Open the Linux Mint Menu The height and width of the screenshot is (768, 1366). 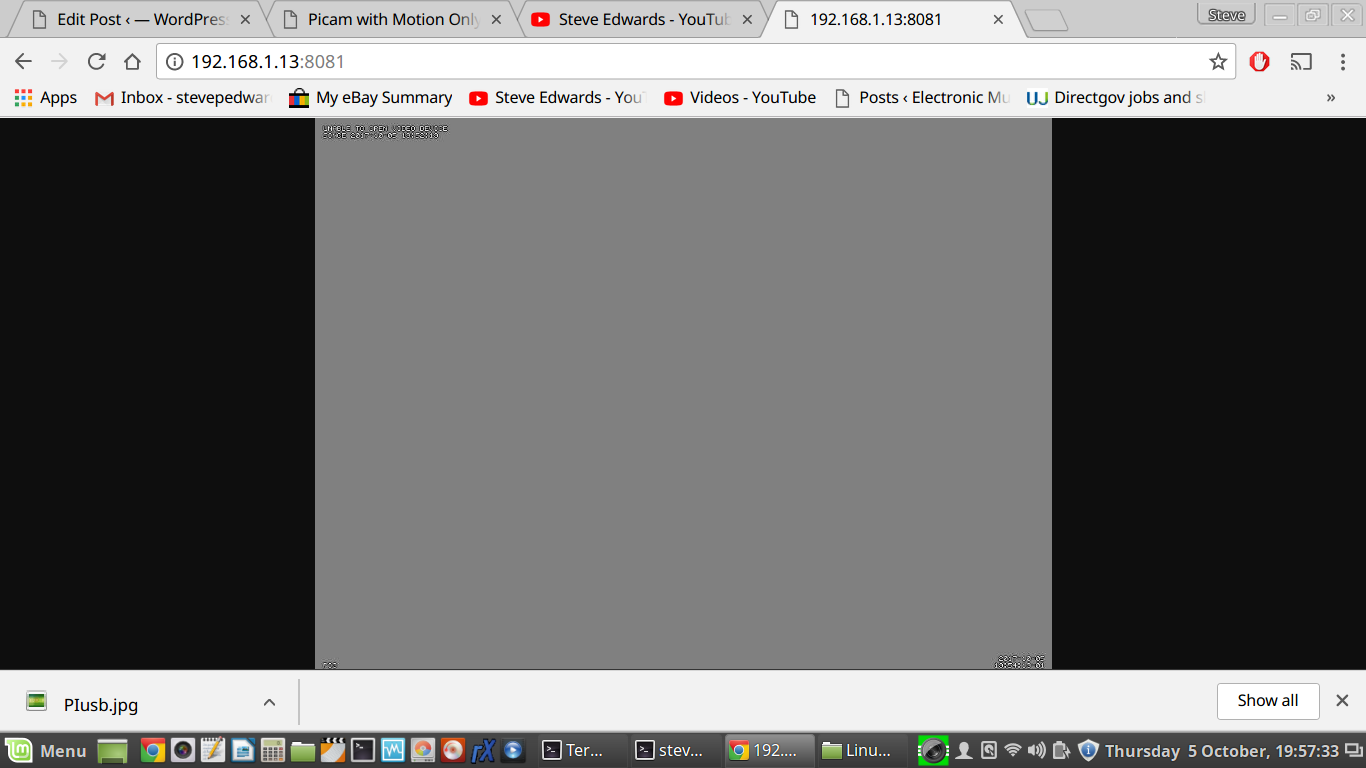click(46, 750)
